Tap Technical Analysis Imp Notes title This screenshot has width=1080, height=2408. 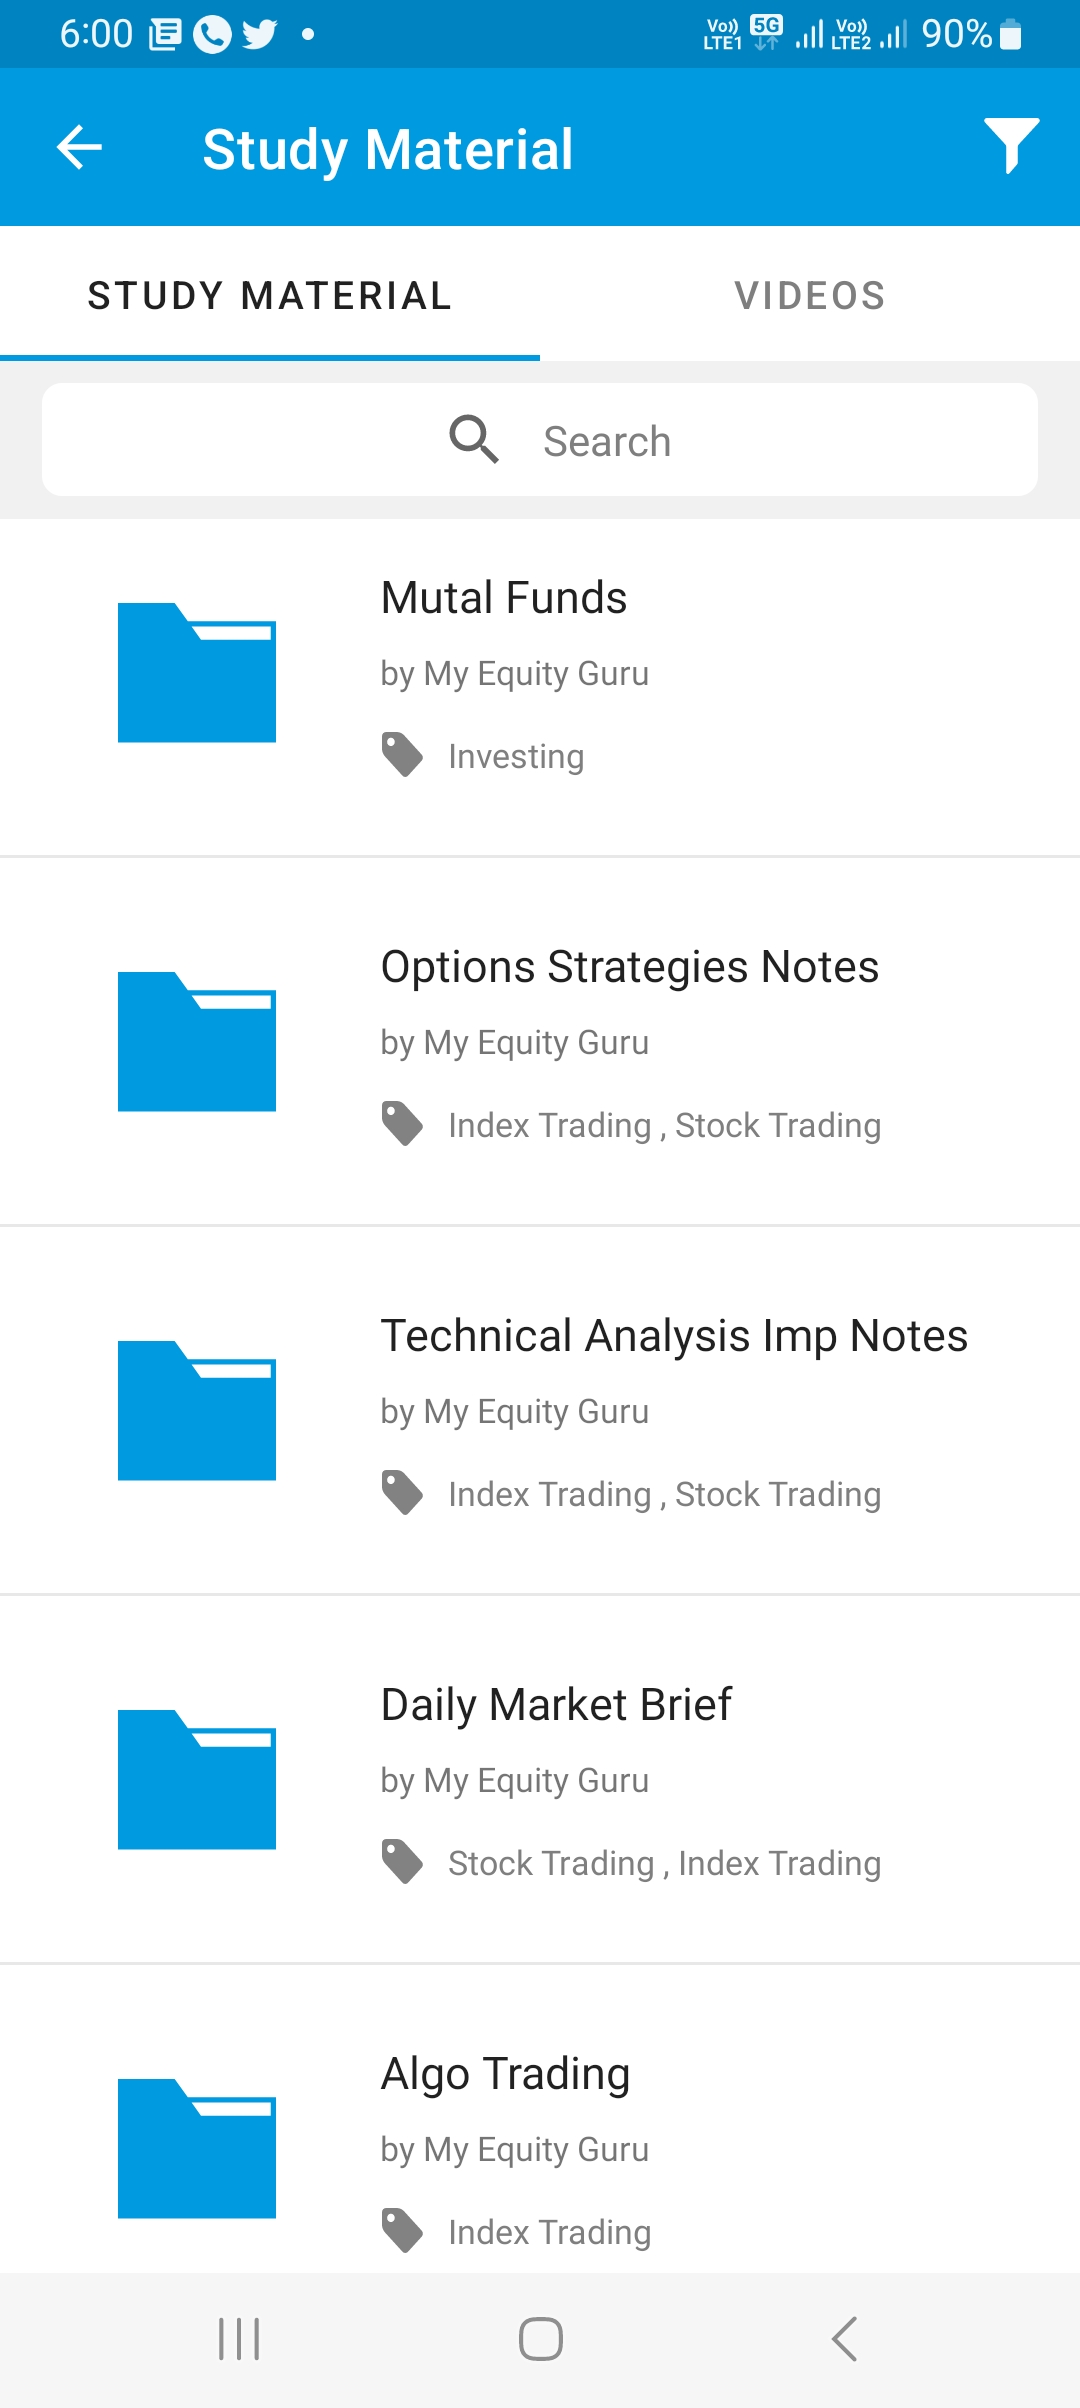coord(674,1336)
